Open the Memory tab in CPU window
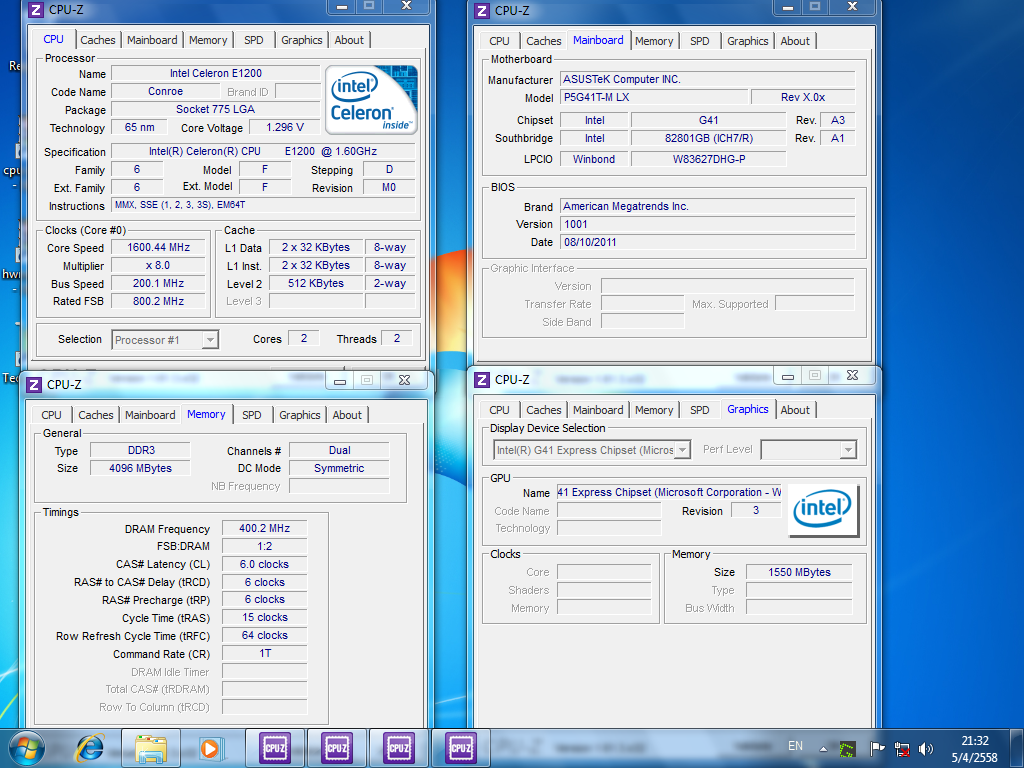 click(x=208, y=40)
